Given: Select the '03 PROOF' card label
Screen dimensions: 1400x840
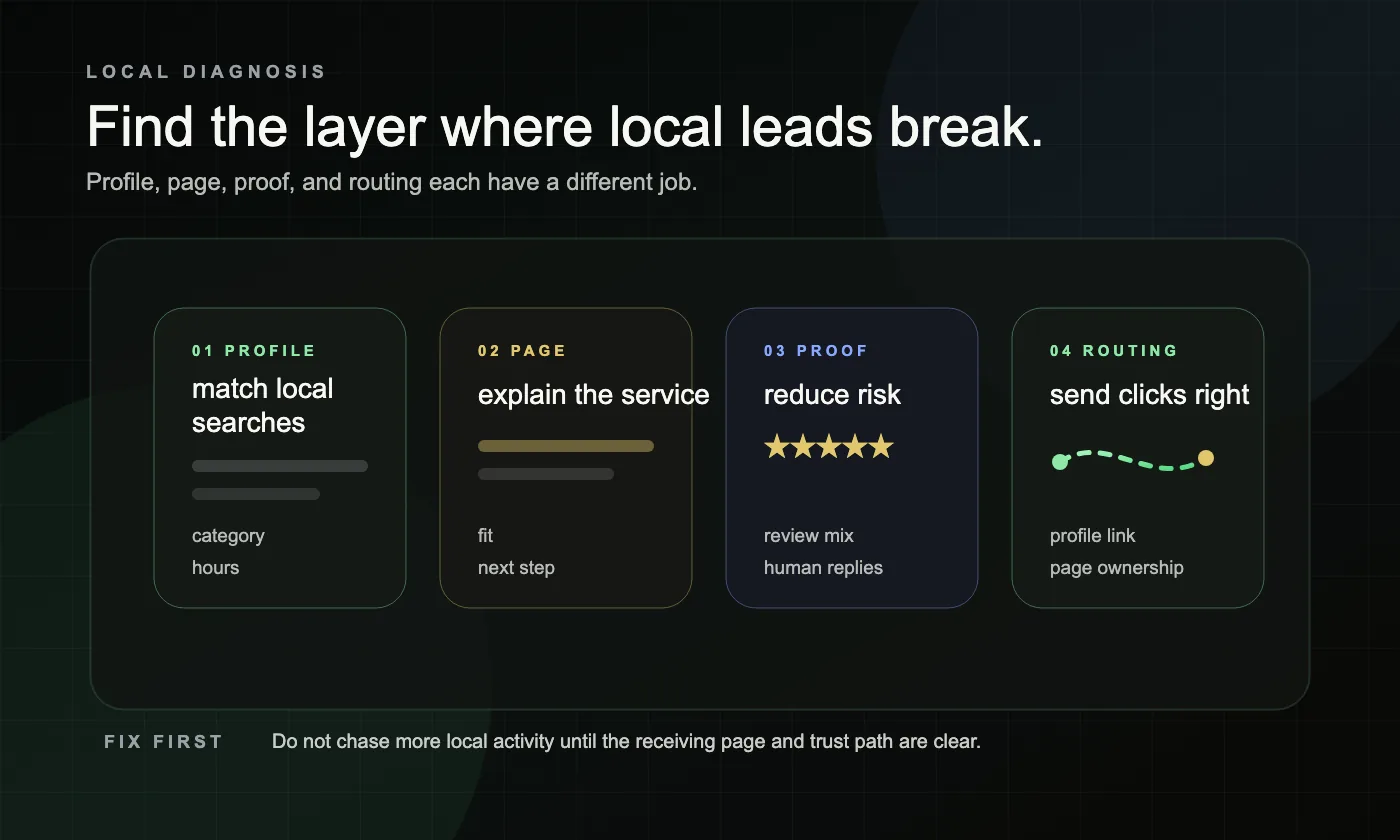Looking at the screenshot, I should 816,351.
